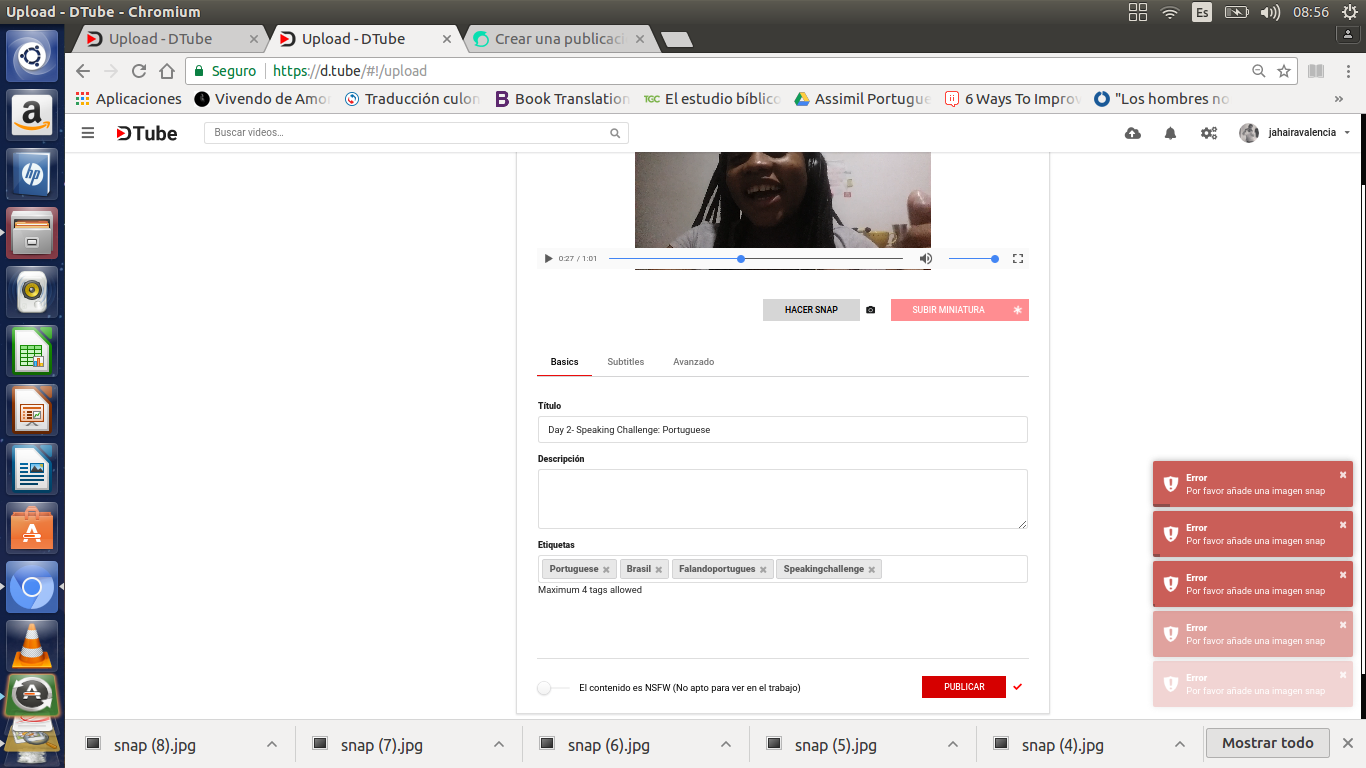
Task: Open the Aplicaciones bookmark
Action: 128,99
